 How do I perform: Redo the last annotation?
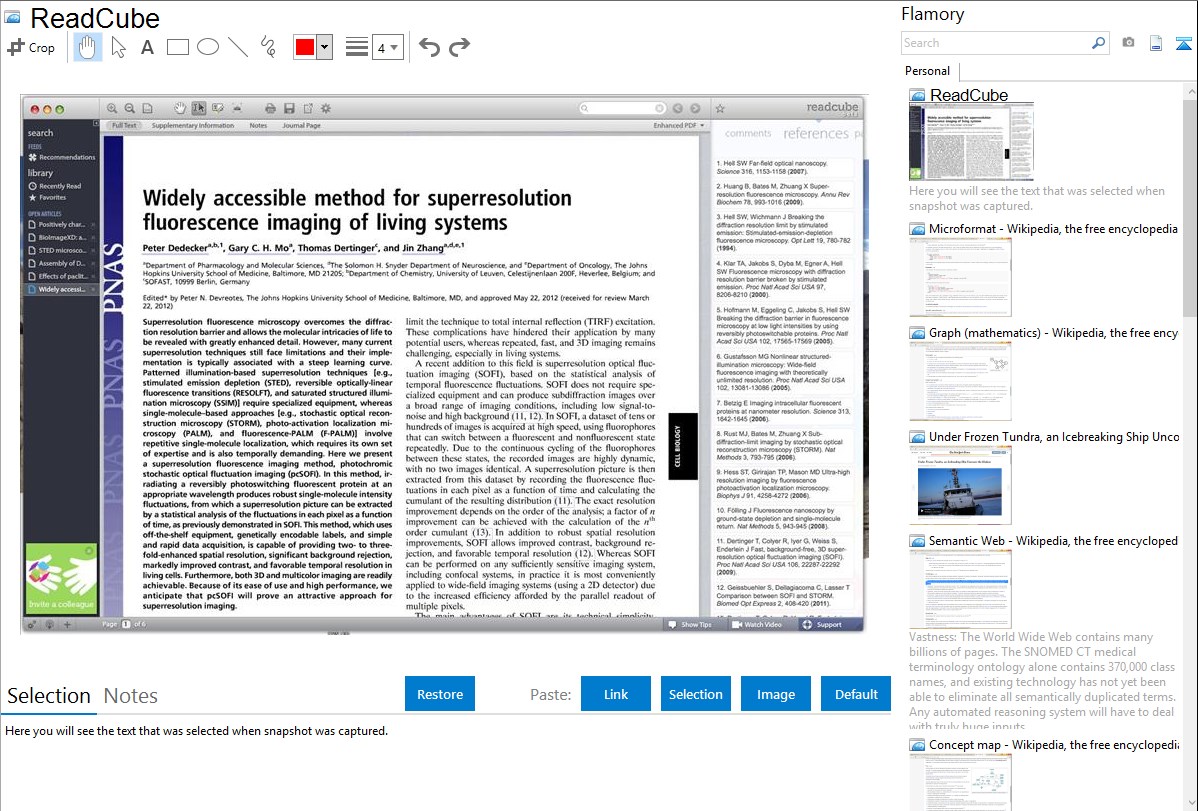pos(459,47)
